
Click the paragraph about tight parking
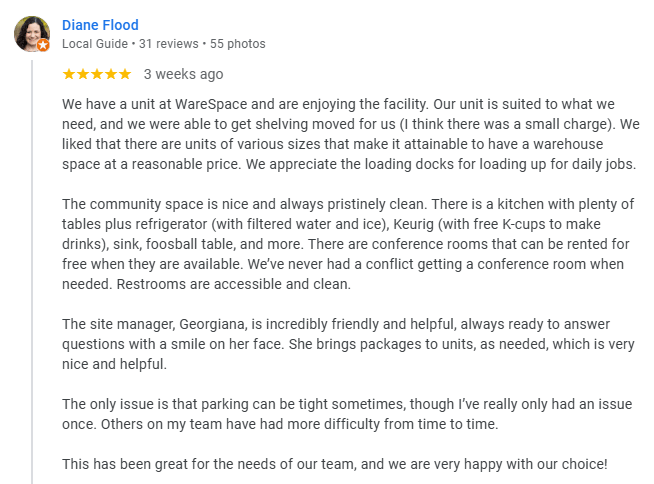point(347,414)
